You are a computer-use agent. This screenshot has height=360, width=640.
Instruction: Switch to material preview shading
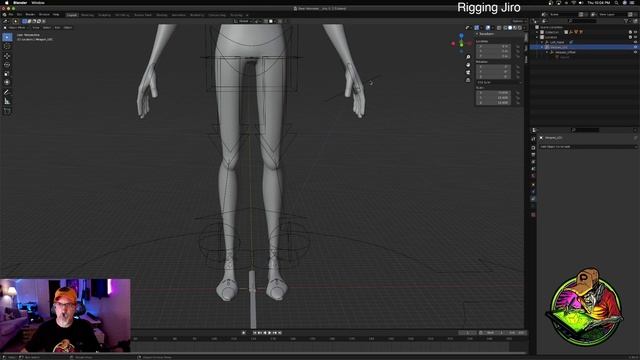pos(515,28)
